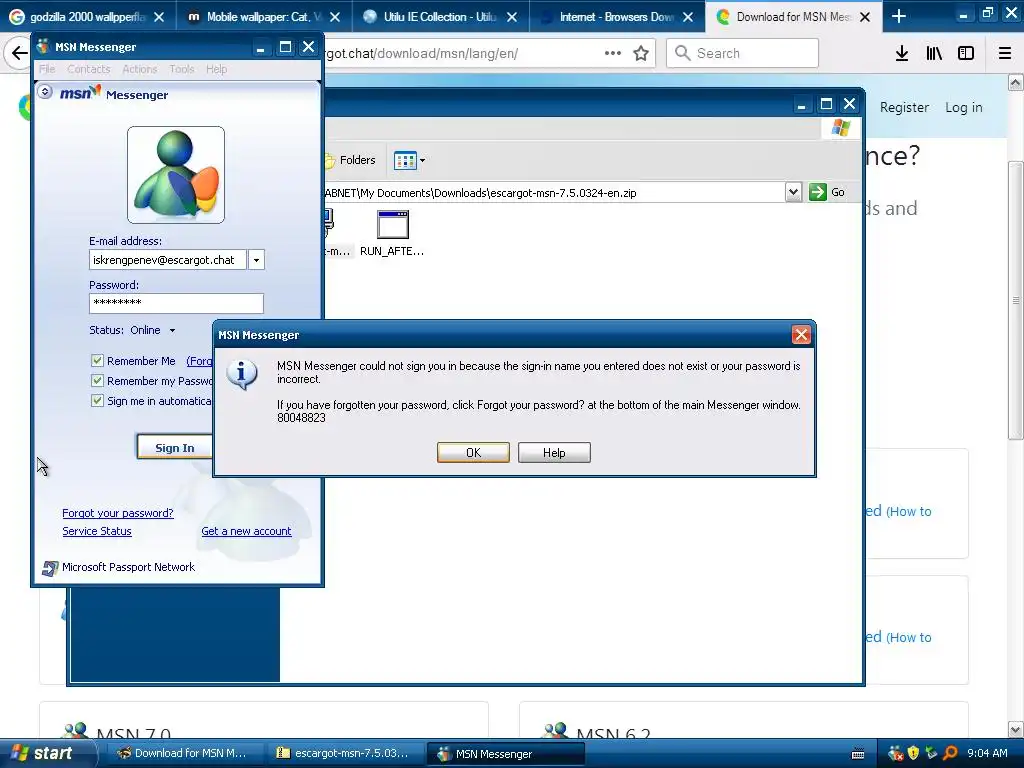Click the yellow security shield tray icon
Screen dimensions: 1024x768
tap(913, 753)
